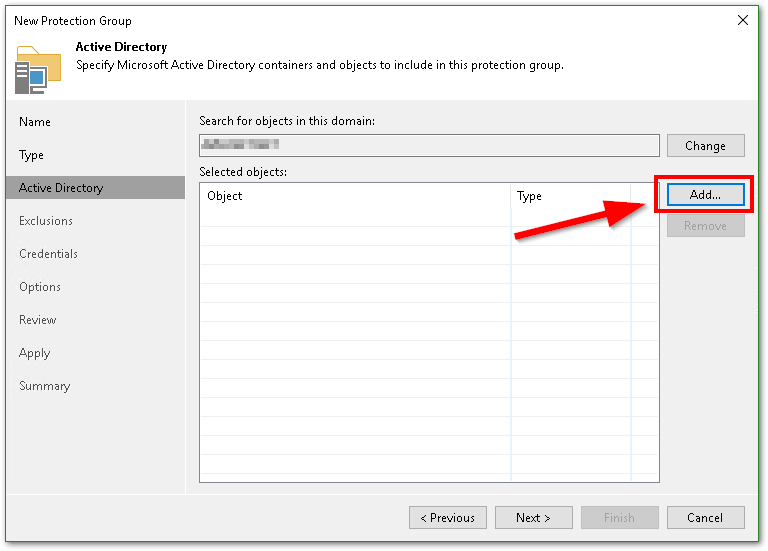This screenshot has height=551, width=768.
Task: Sort by the Object column header
Action: coord(355,196)
